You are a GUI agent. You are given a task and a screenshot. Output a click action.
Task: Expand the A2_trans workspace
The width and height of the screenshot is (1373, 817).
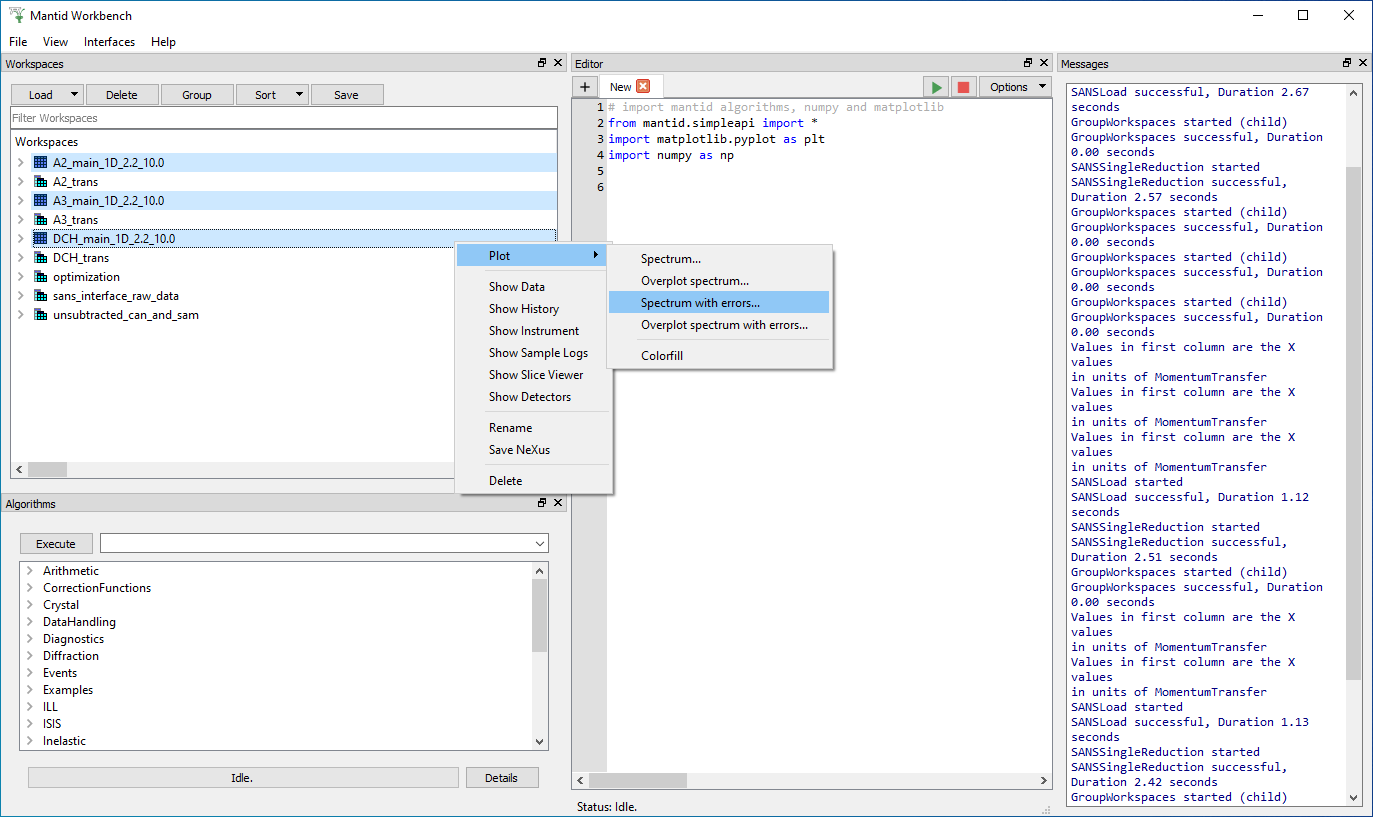20,181
